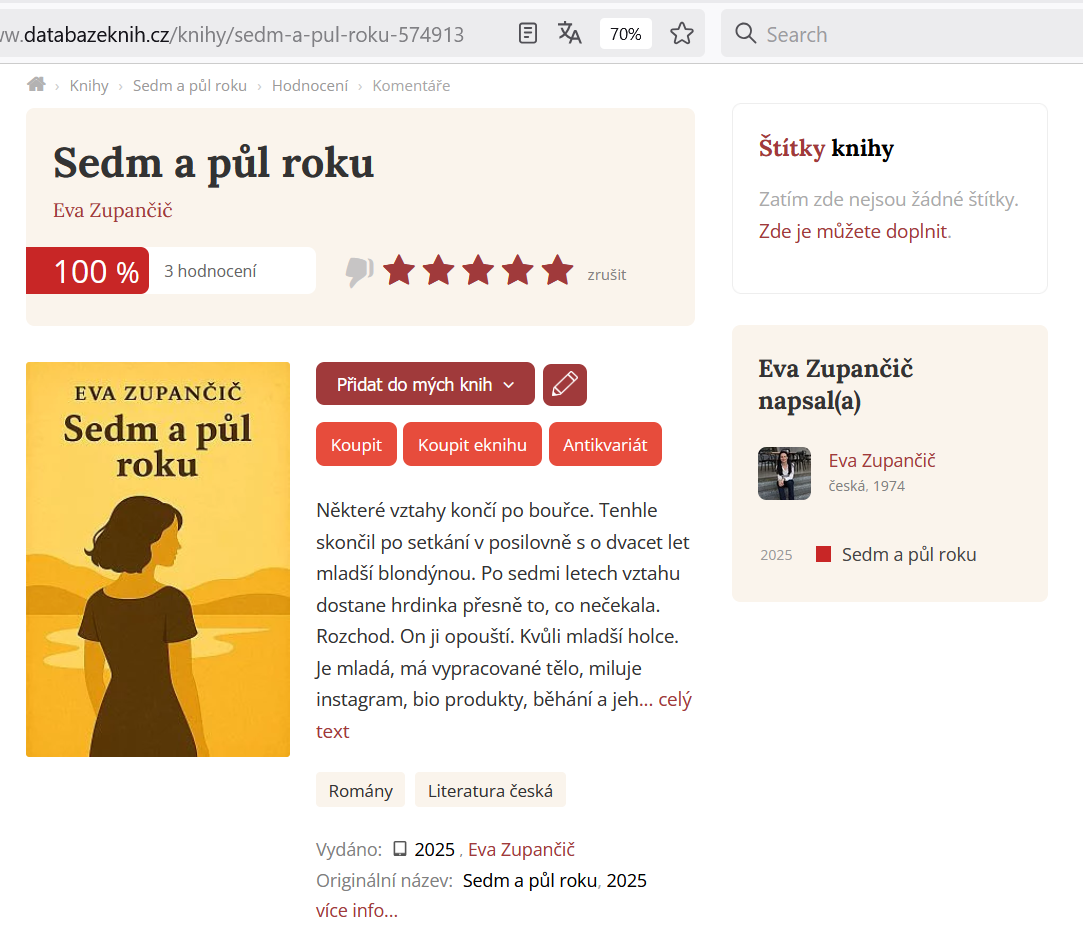Go to Hodnocení breadcrumb
Viewport: 1083px width, 937px height.
tap(310, 86)
